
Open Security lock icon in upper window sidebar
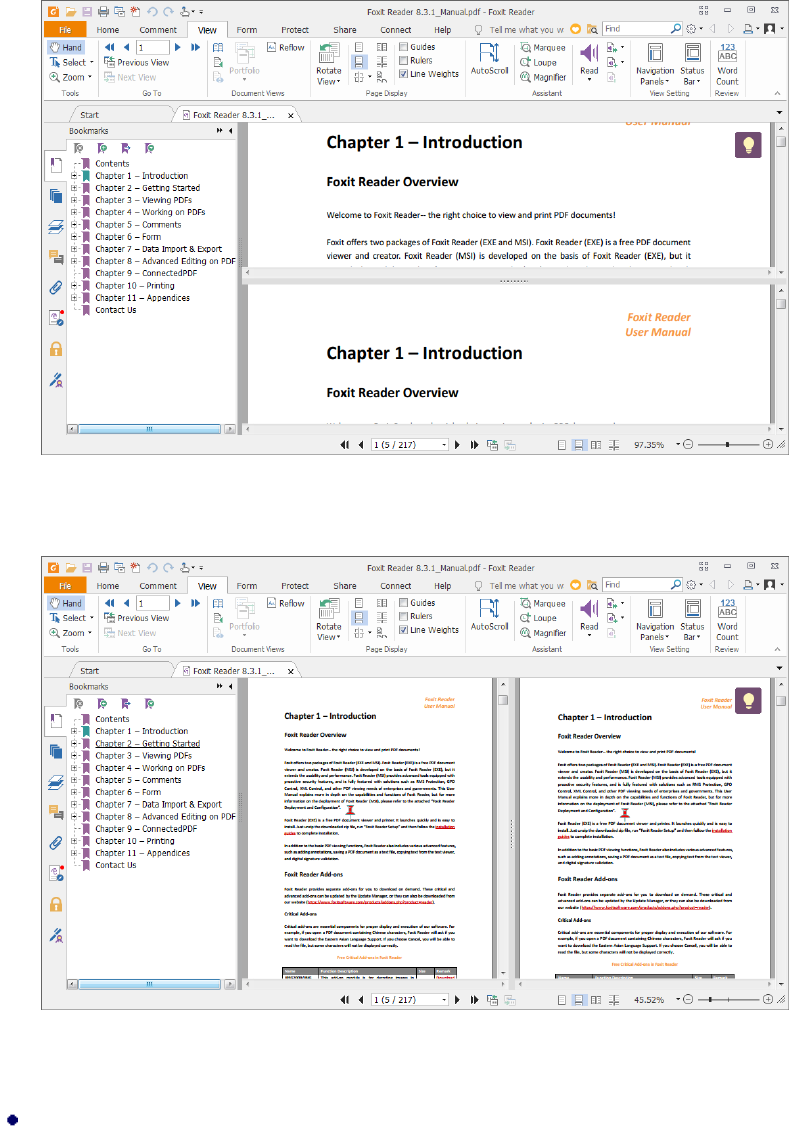55,349
